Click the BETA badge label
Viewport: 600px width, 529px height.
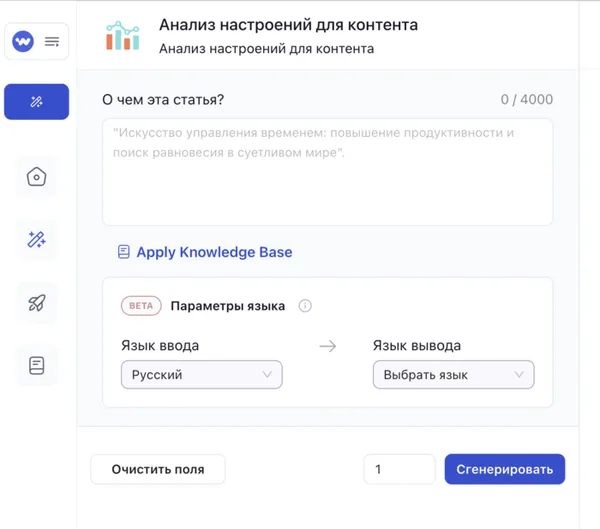(141, 306)
